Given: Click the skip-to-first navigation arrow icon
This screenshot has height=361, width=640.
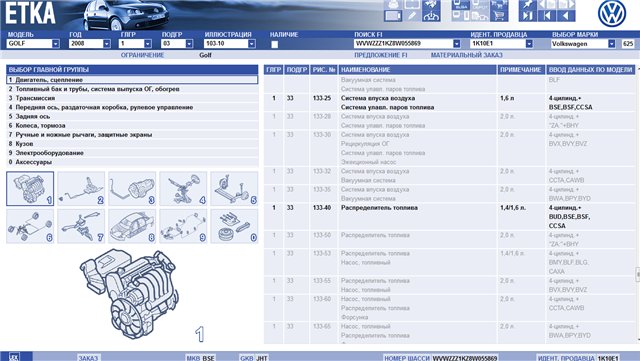Looking at the screenshot, I should 547,16.
